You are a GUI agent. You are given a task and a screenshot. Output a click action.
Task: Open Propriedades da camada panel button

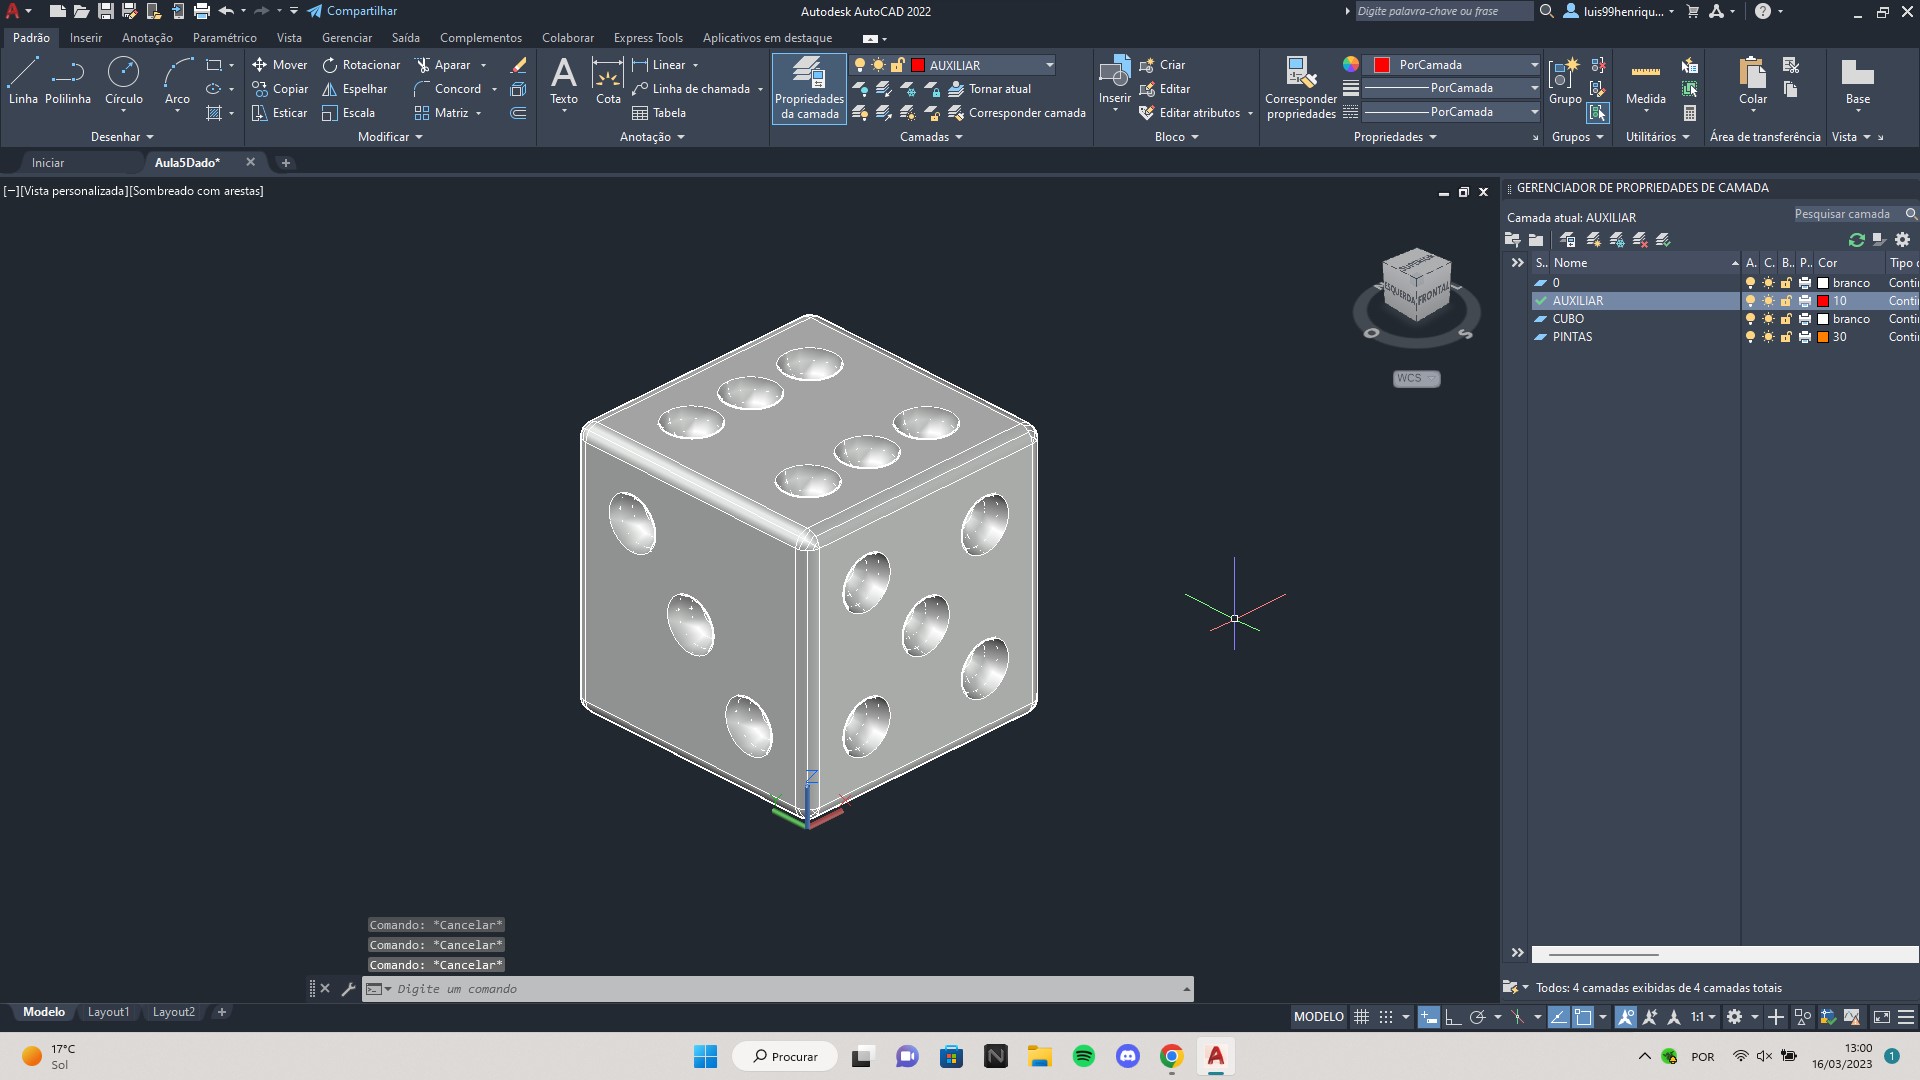[809, 88]
